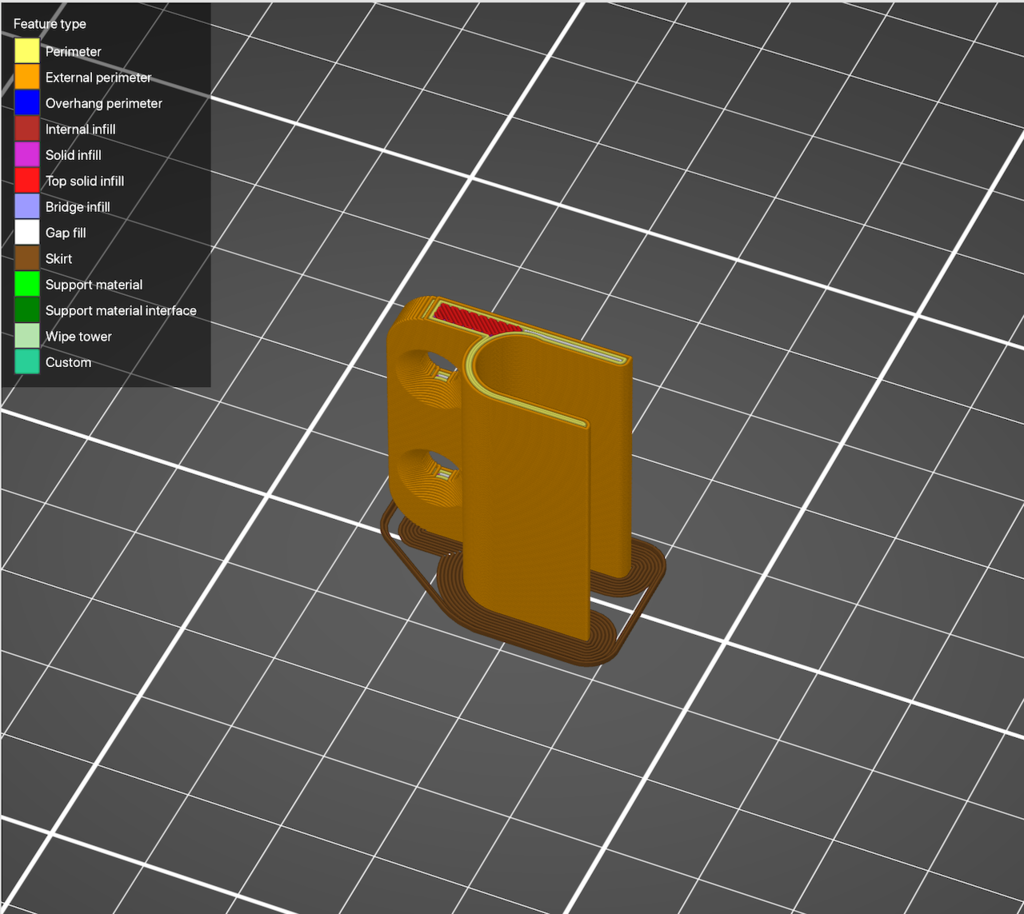Click the Skirt brown color swatch
Image resolution: width=1024 pixels, height=914 pixels.
27,259
